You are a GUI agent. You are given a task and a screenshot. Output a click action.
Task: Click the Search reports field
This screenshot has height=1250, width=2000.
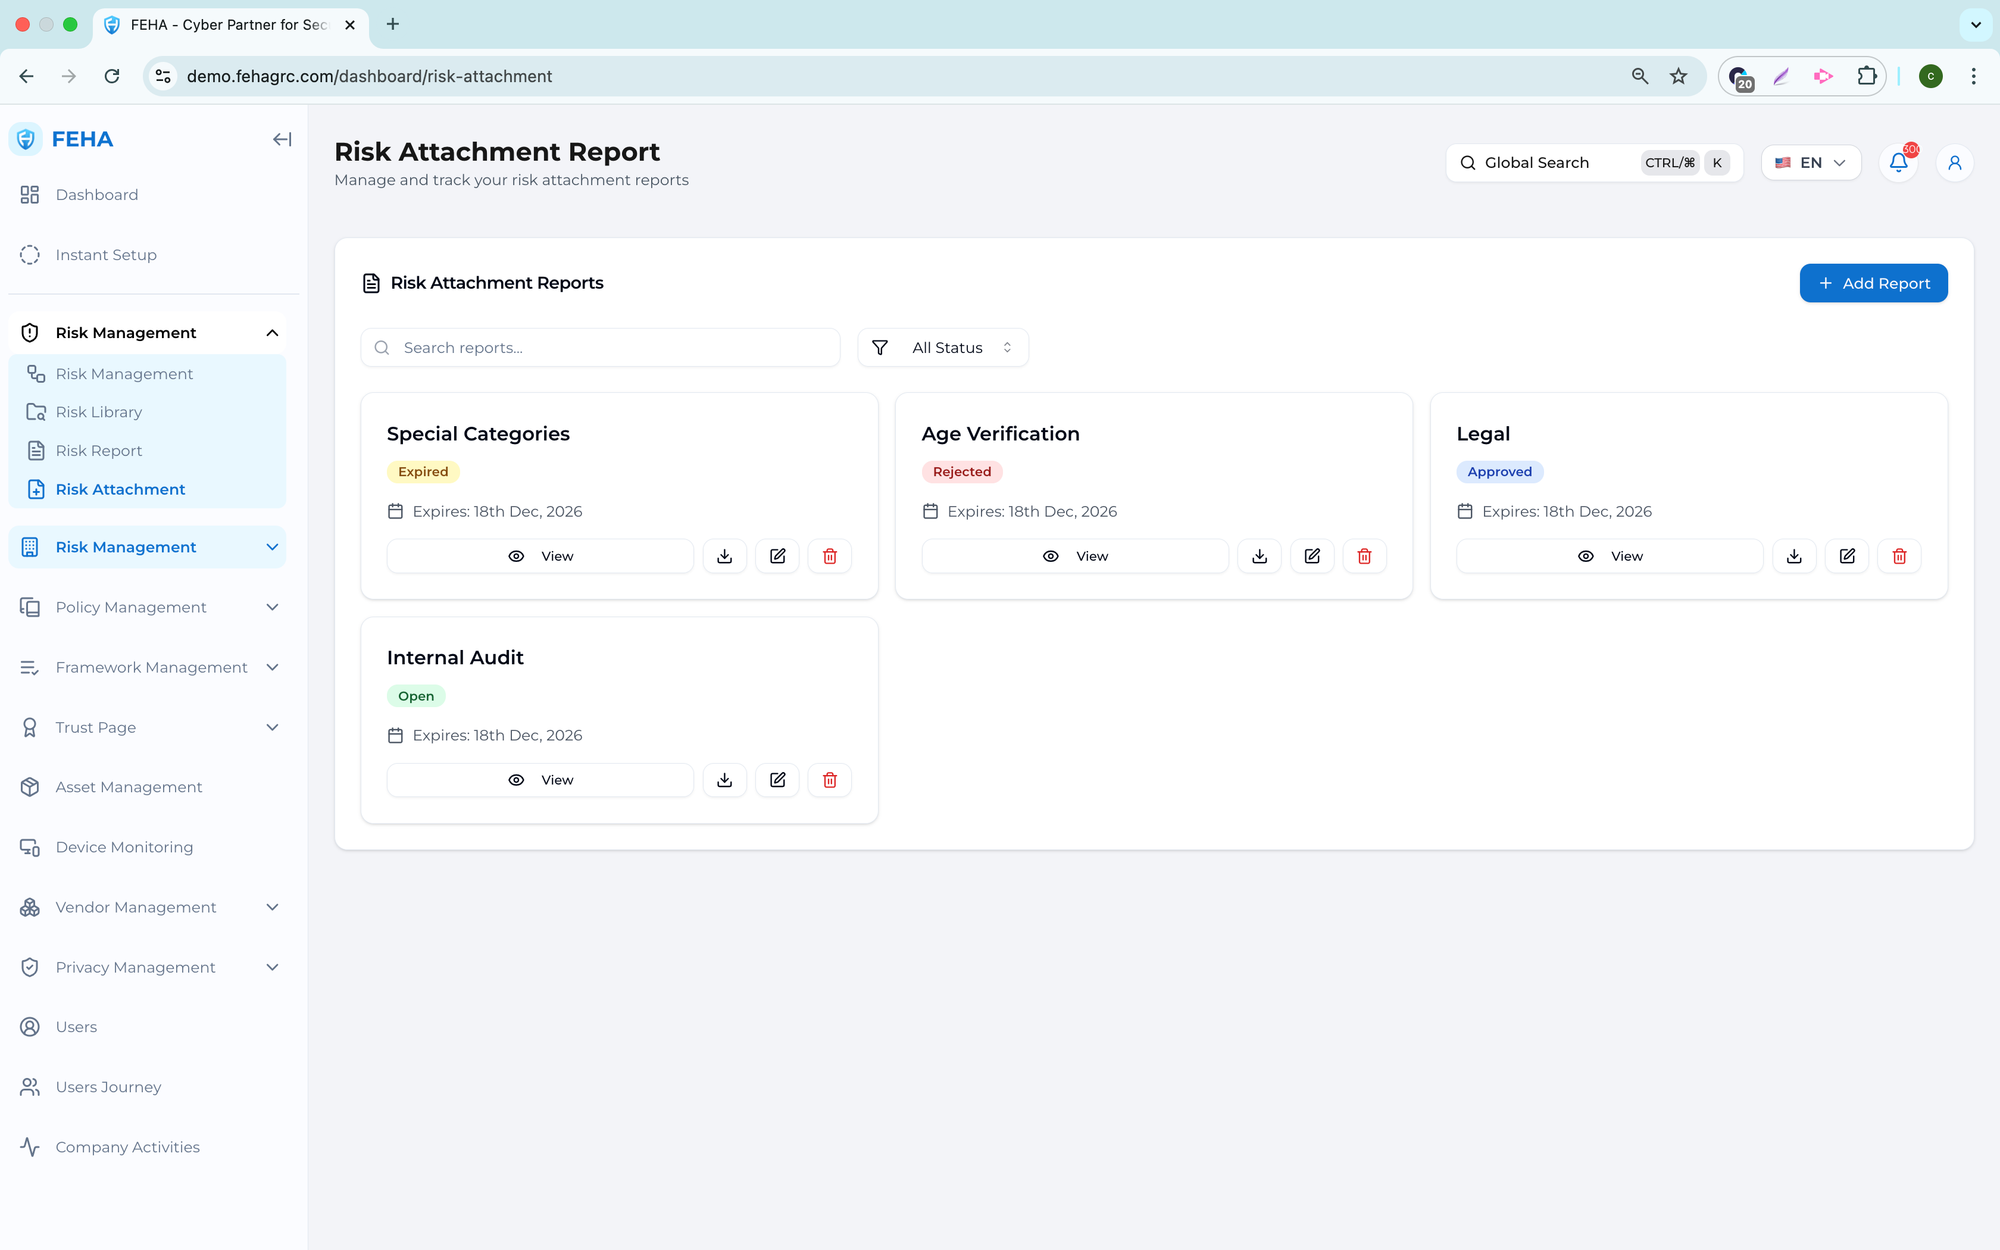tap(600, 348)
